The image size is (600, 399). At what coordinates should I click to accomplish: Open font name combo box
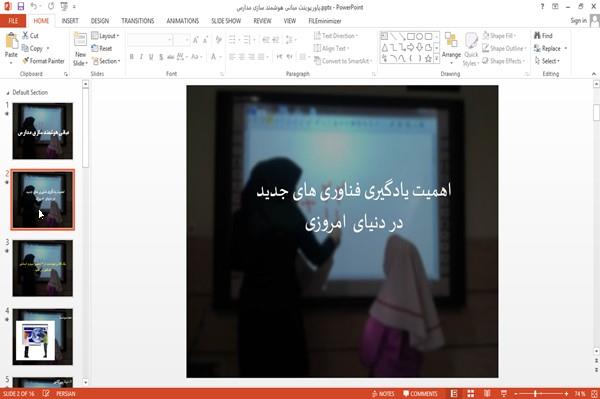(150, 40)
